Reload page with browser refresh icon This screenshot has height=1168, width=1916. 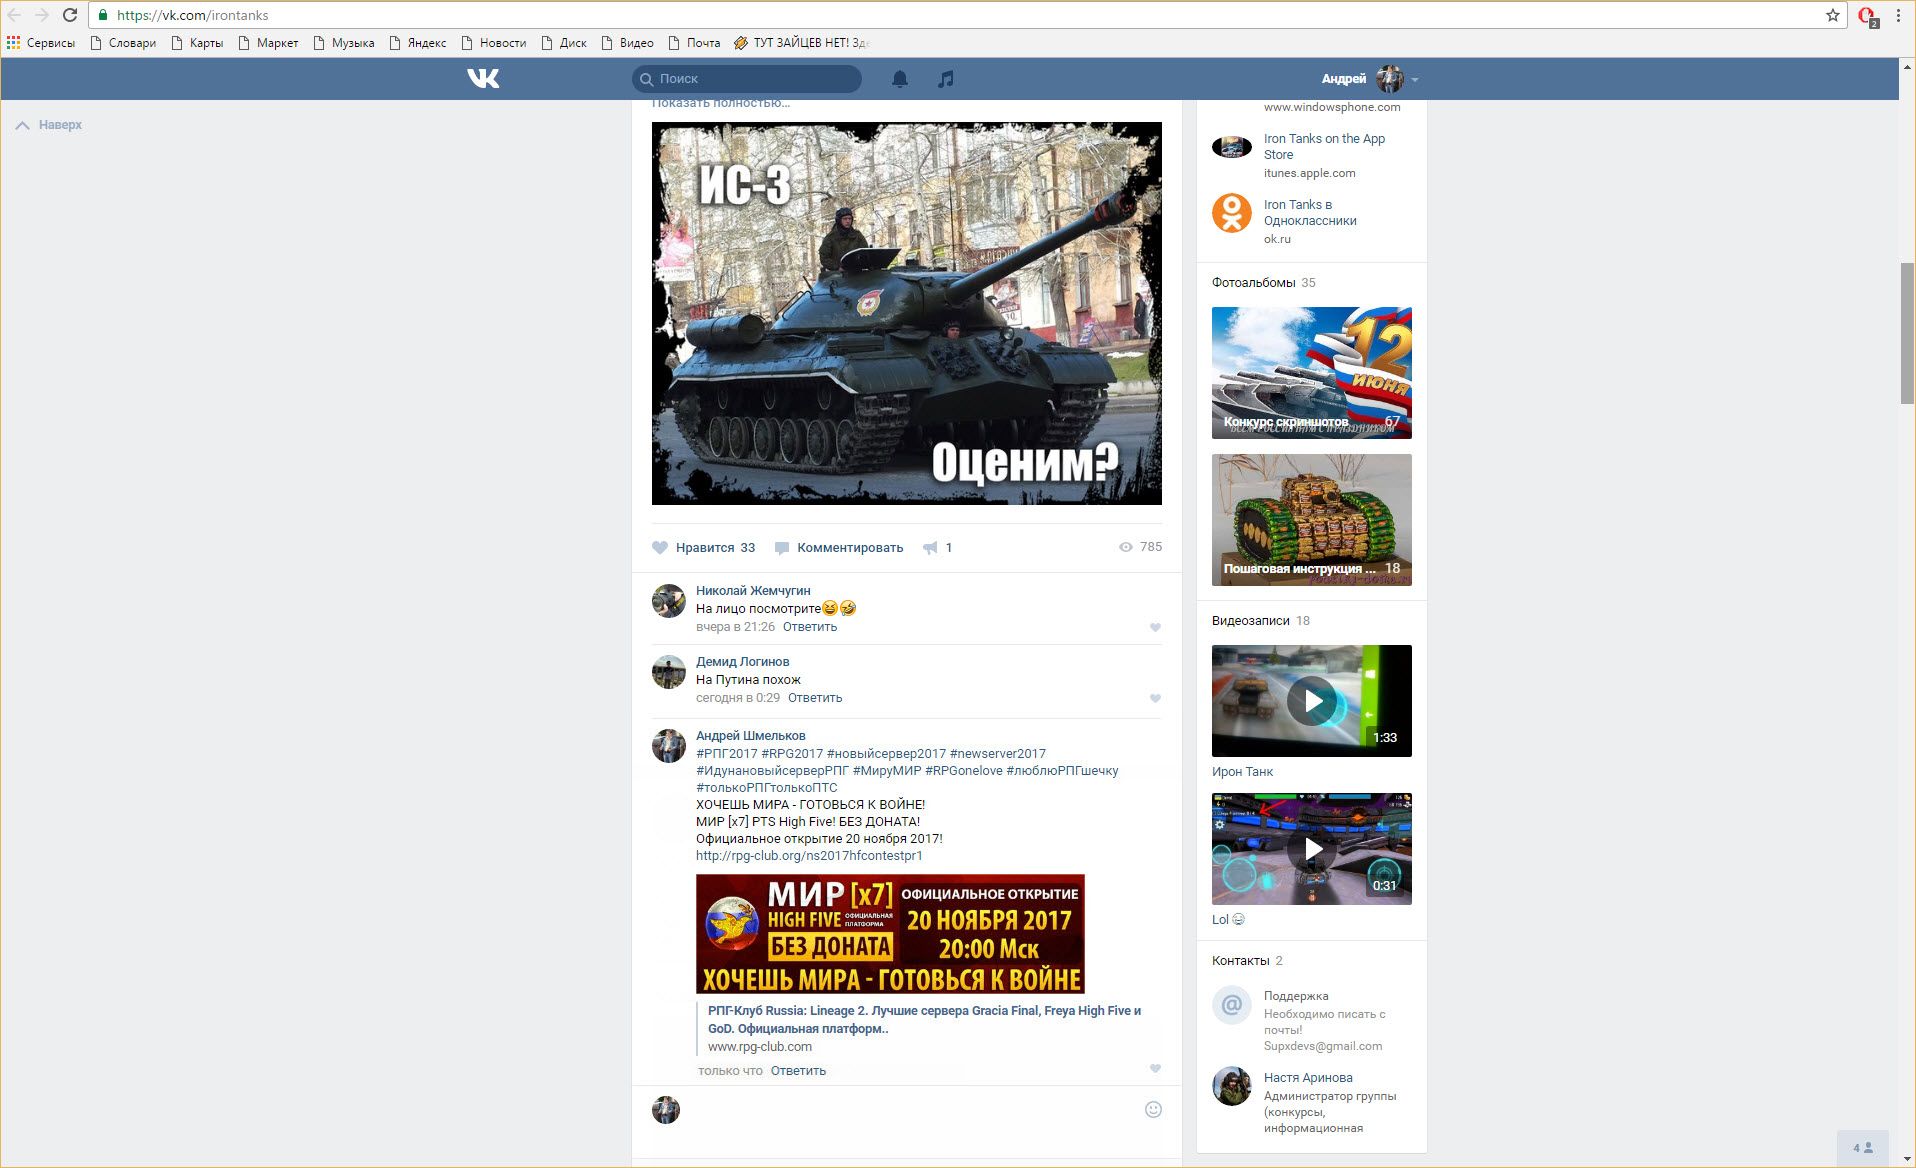(70, 15)
